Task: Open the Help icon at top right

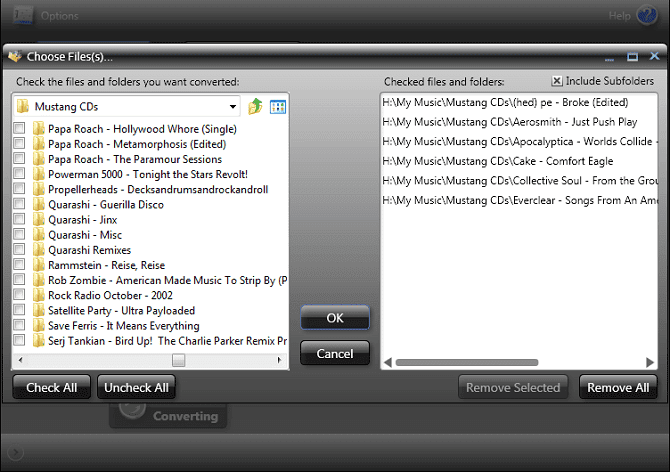Action: tap(646, 16)
